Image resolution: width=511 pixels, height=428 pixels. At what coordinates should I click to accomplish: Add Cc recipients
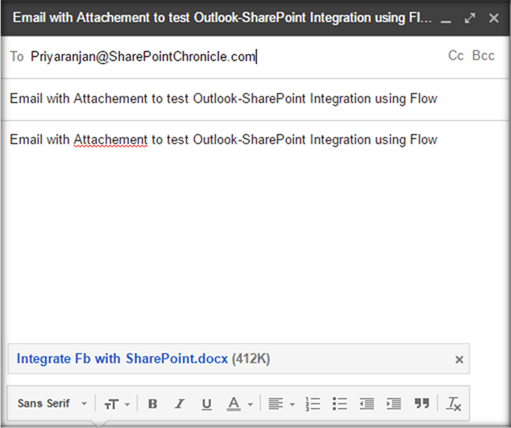tap(456, 56)
